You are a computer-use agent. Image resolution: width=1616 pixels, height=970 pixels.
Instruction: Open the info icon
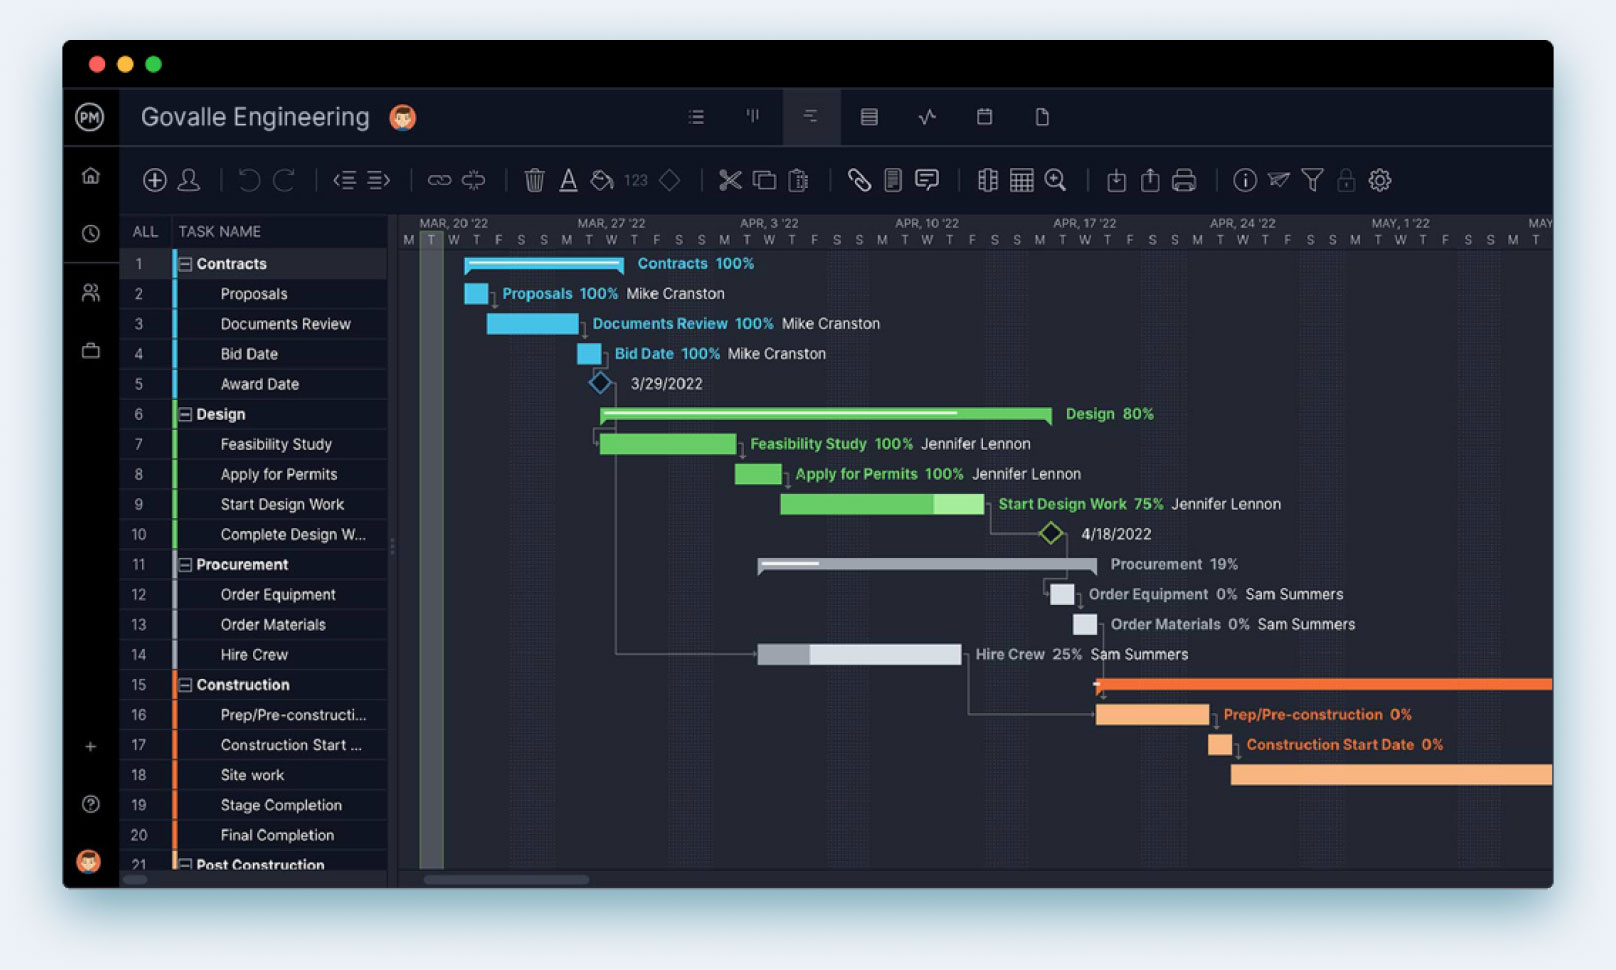coord(1245,180)
